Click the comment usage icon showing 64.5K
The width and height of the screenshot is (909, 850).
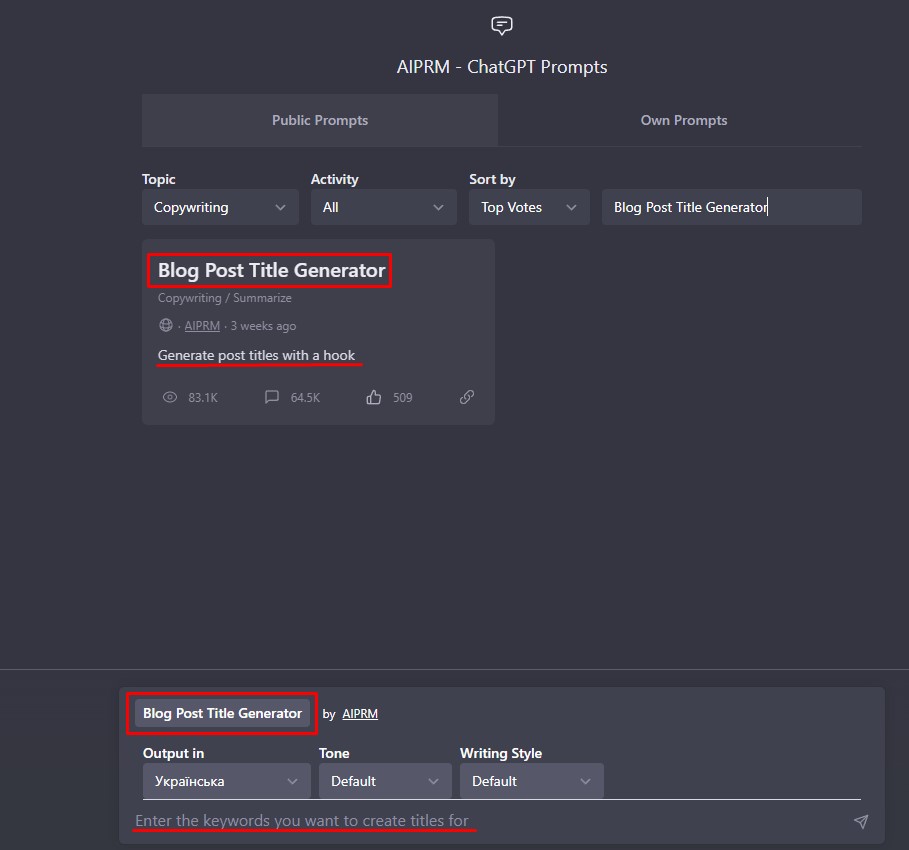coord(272,397)
